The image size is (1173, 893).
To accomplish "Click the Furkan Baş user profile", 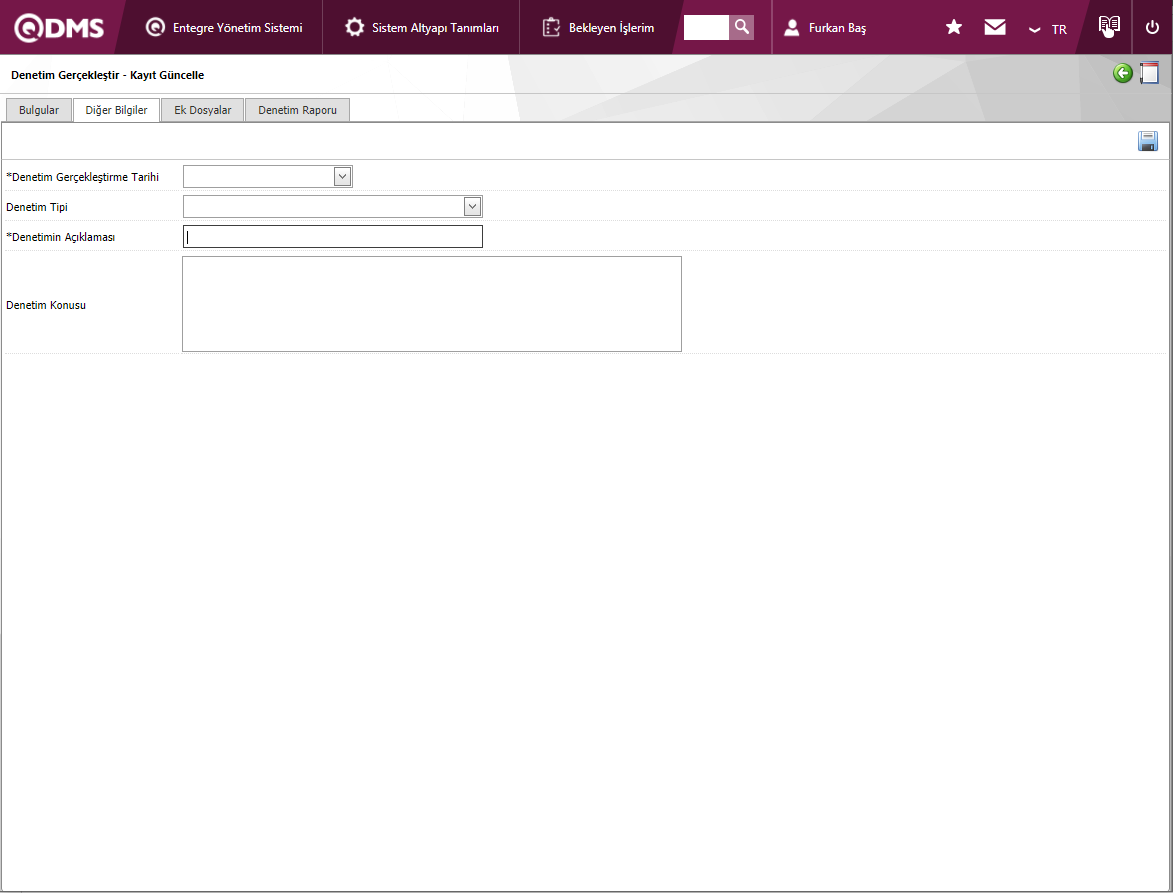I will point(826,28).
